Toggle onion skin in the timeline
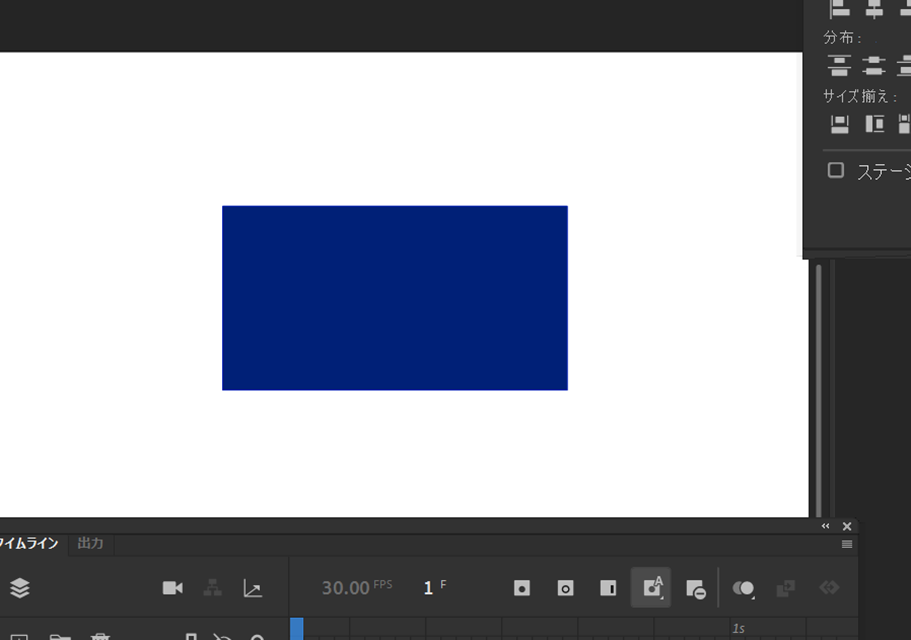The height and width of the screenshot is (640, 911). pos(743,589)
